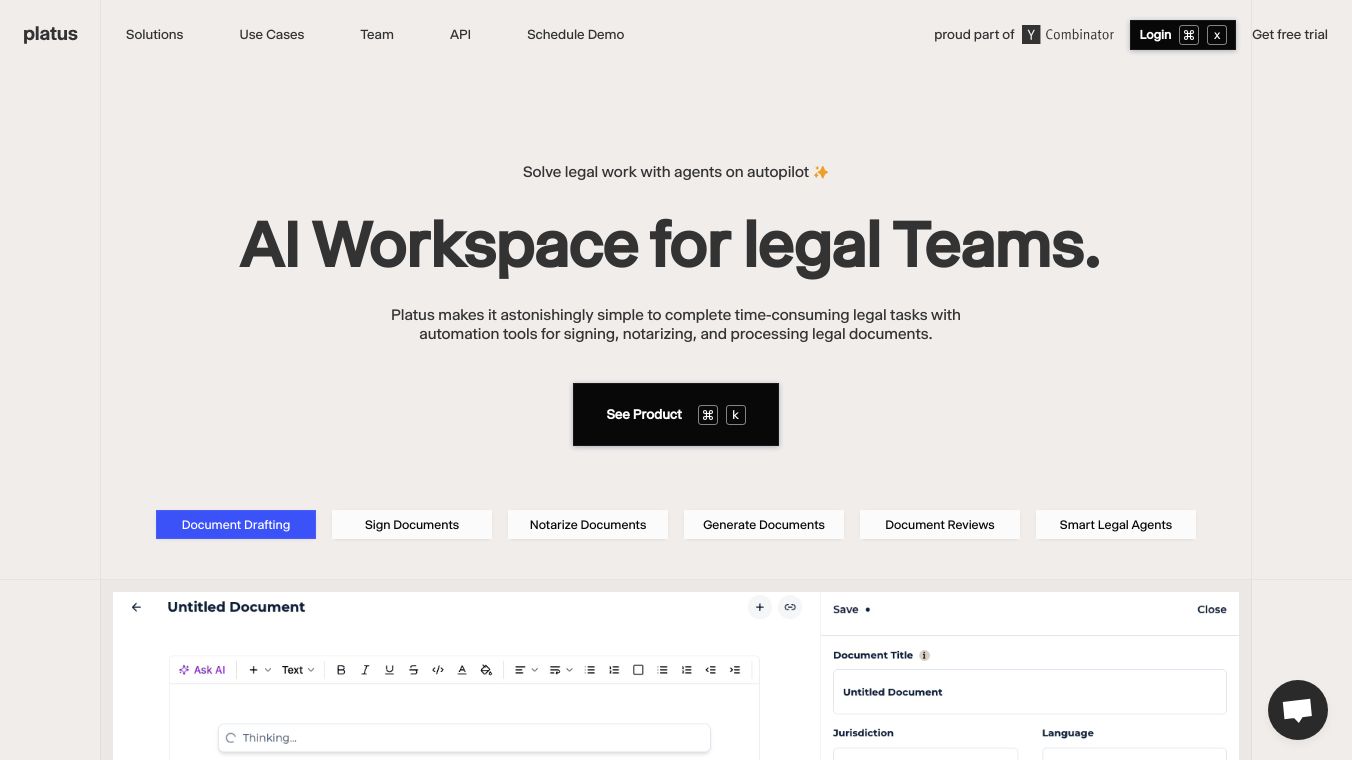Apply strikethrough formatting
Viewport: 1352px width, 760px height.
pos(413,670)
